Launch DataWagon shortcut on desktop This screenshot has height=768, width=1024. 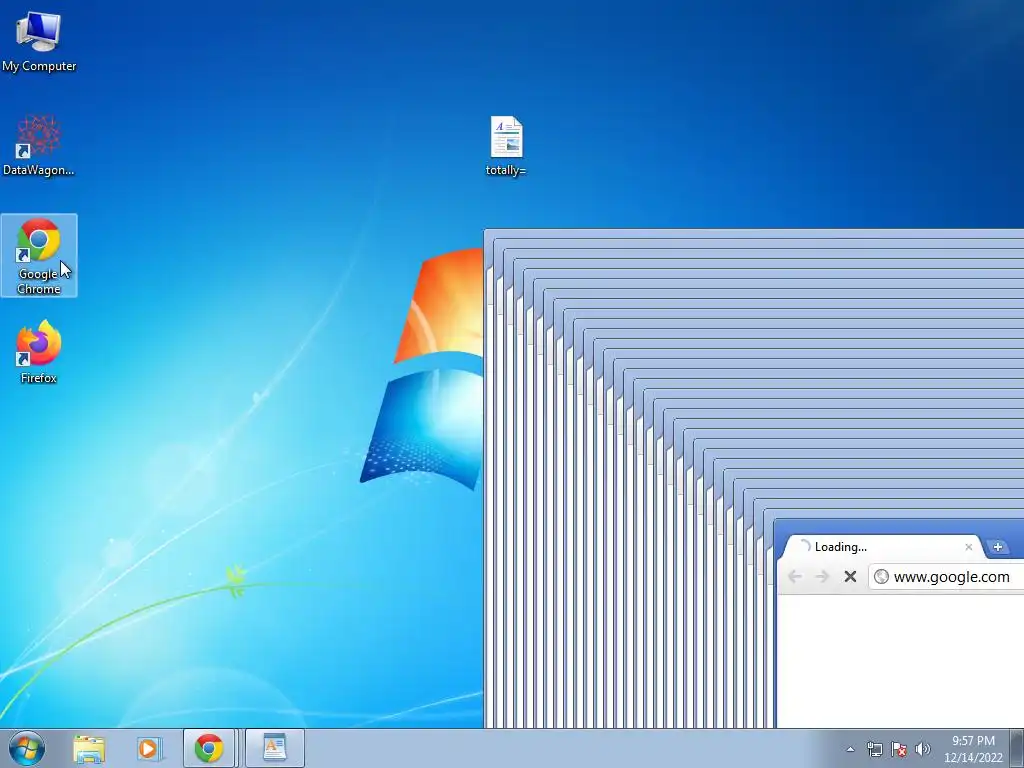[x=39, y=145]
